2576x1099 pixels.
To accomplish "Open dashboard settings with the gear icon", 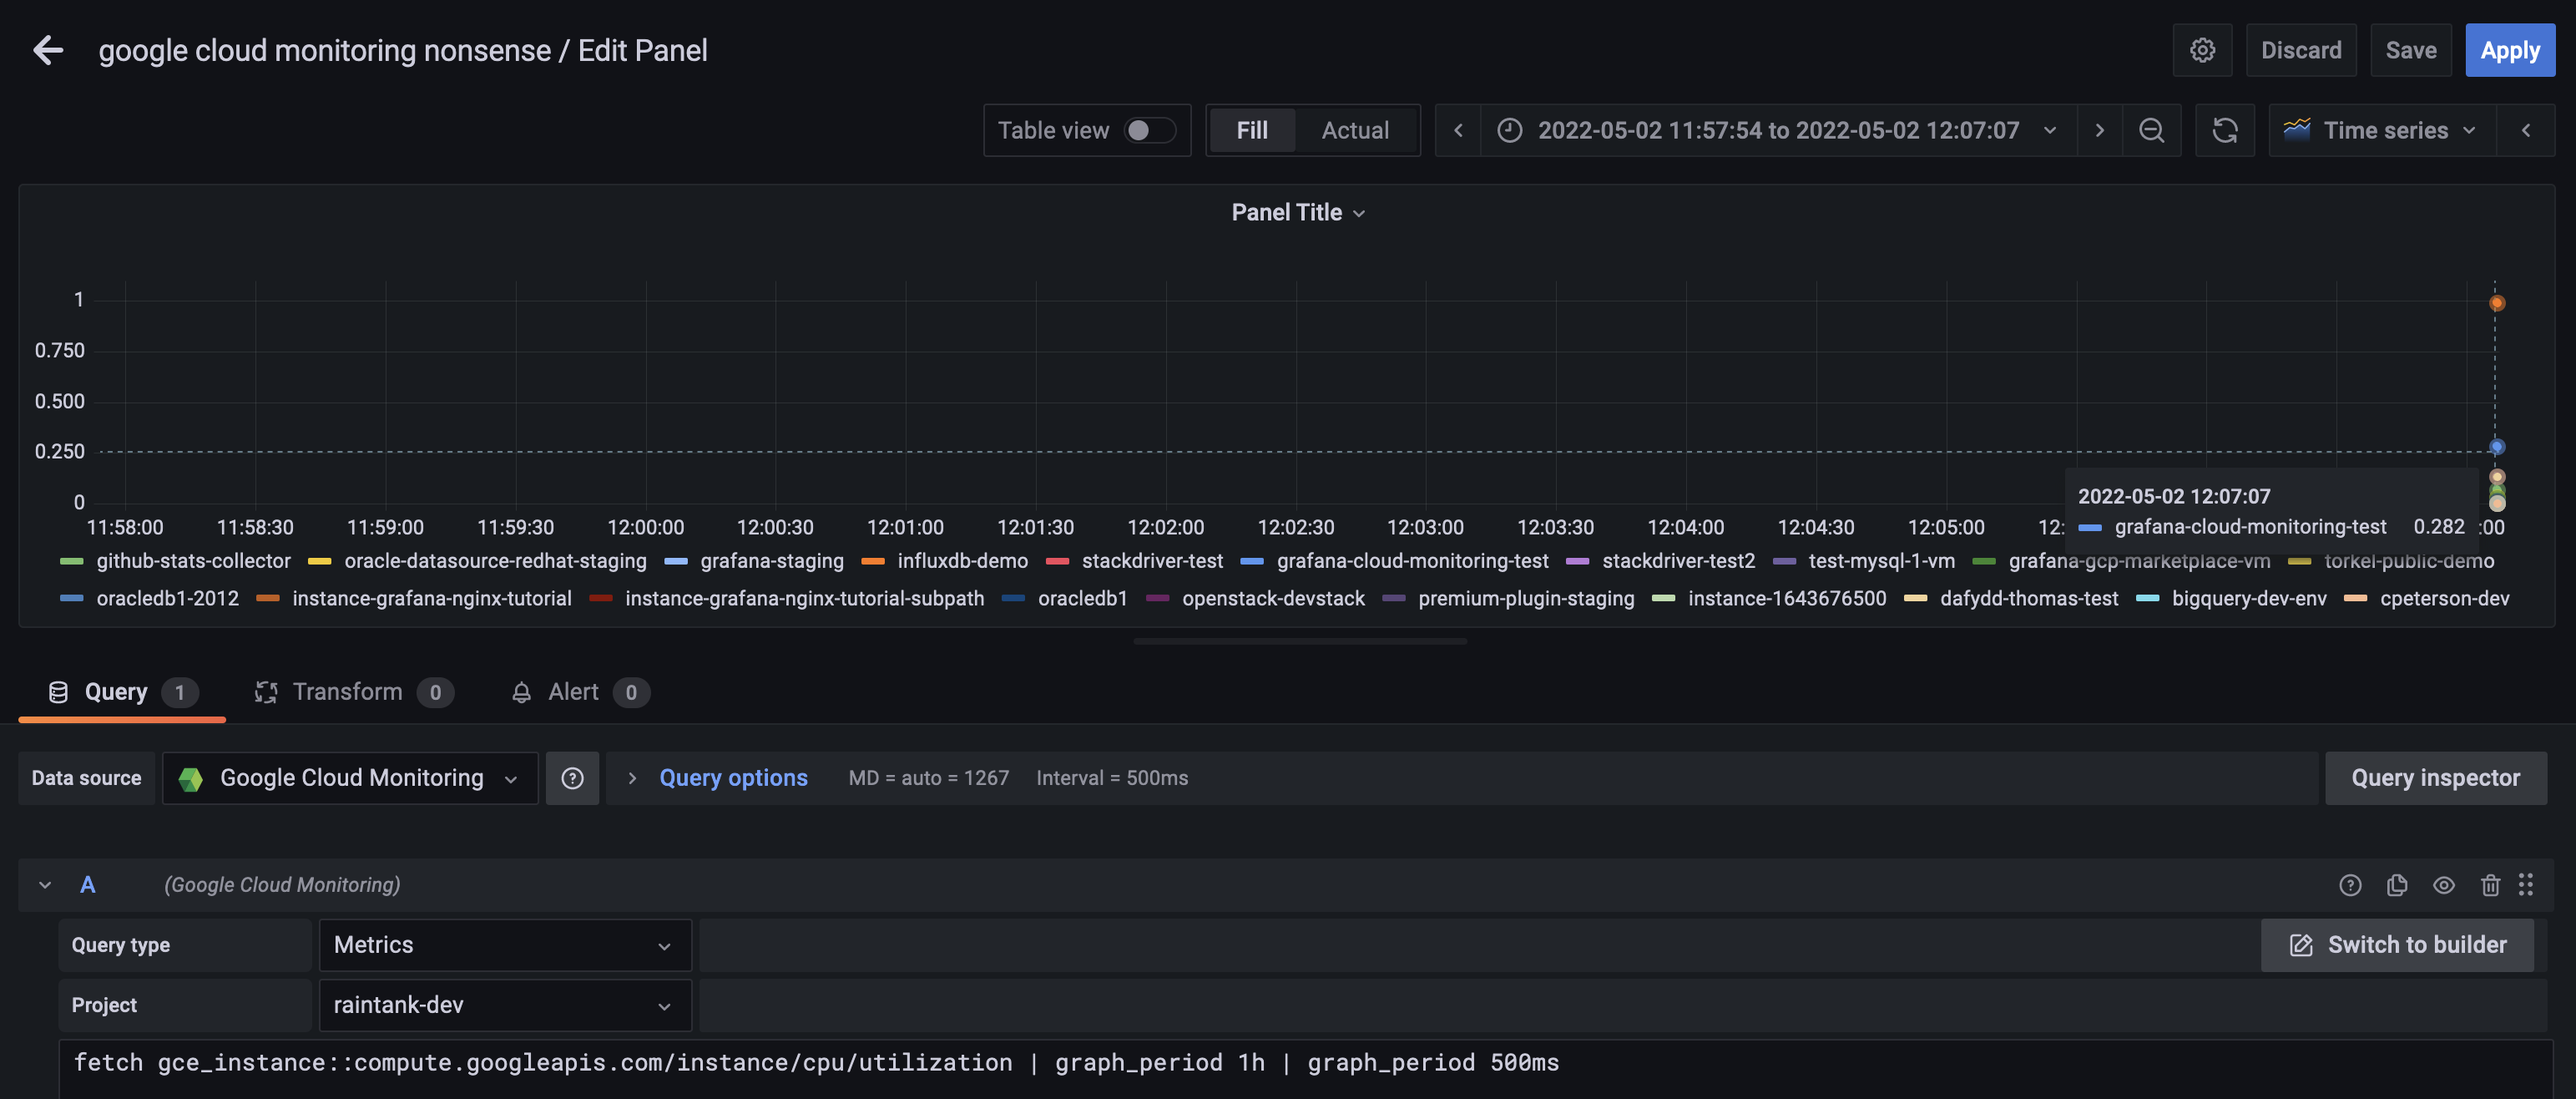I will coord(2202,50).
